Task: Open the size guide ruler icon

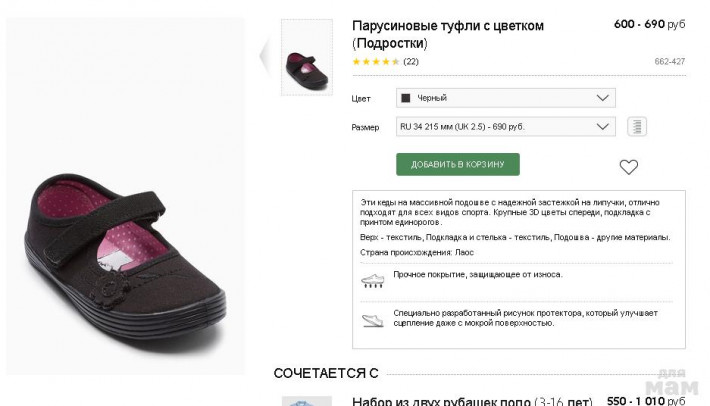Action: click(636, 127)
